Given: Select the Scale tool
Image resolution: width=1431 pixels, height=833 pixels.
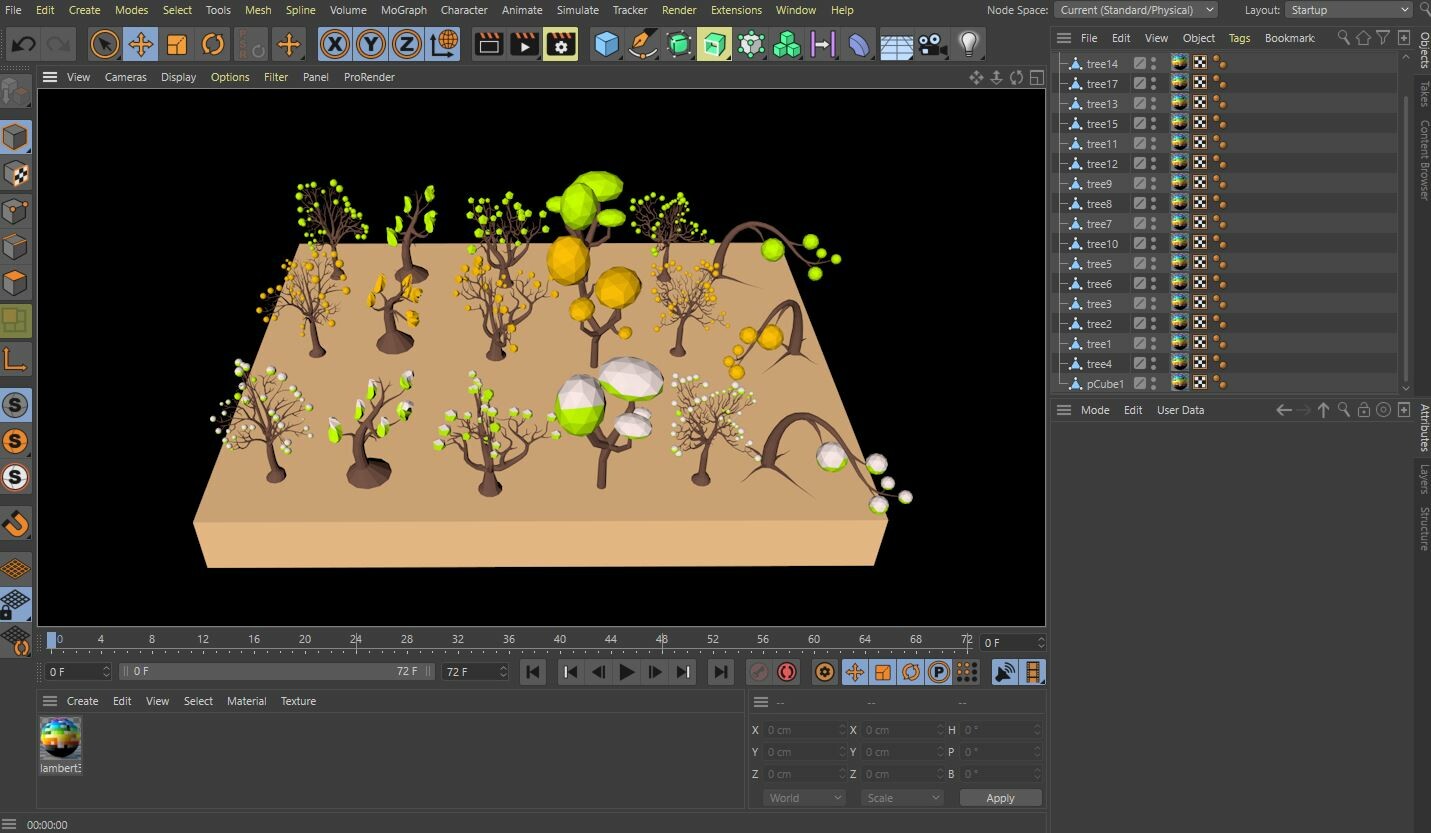Looking at the screenshot, I should 177,44.
